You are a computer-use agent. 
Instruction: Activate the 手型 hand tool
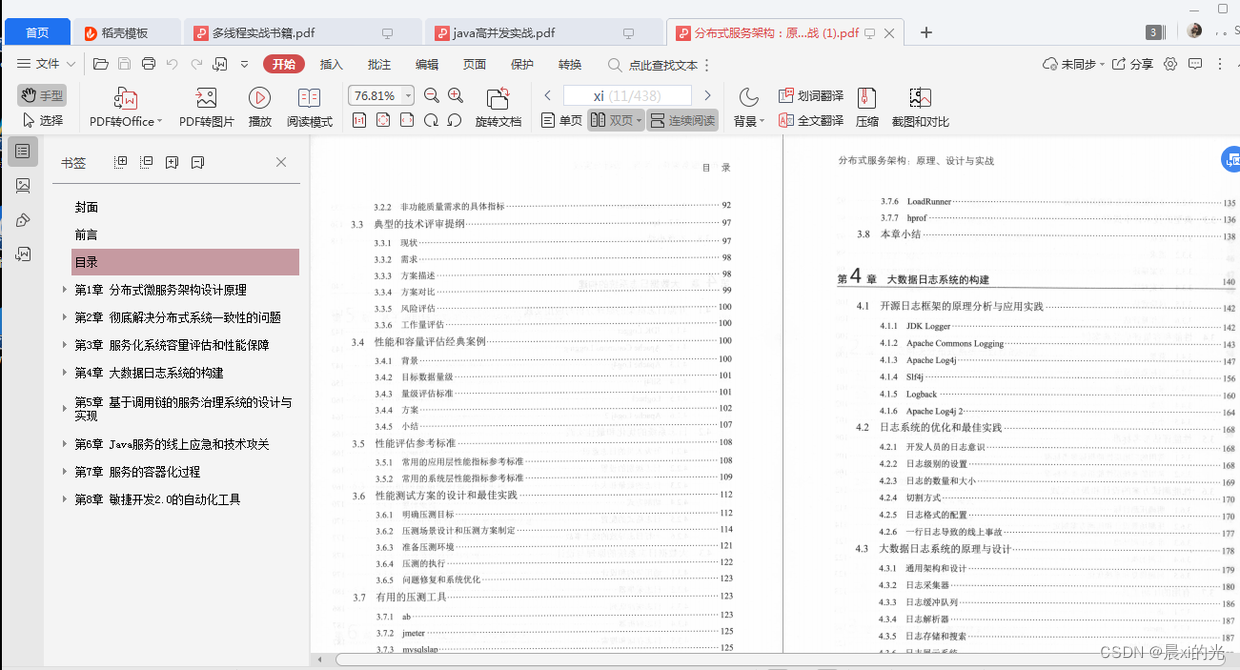(x=42, y=95)
